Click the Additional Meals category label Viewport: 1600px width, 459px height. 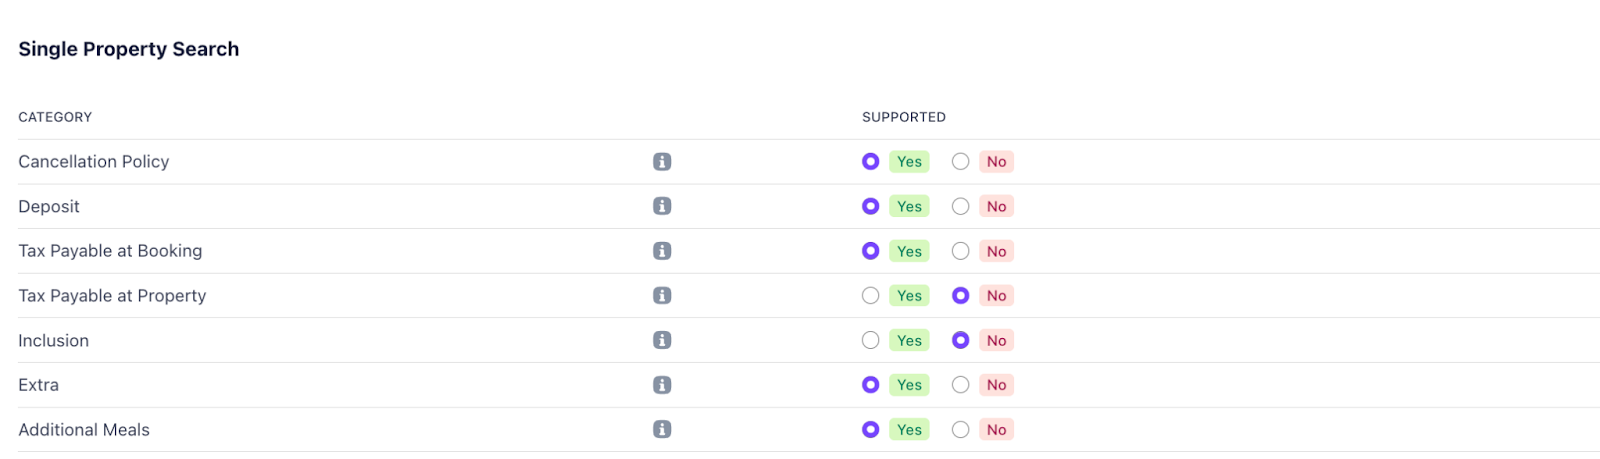tap(84, 430)
